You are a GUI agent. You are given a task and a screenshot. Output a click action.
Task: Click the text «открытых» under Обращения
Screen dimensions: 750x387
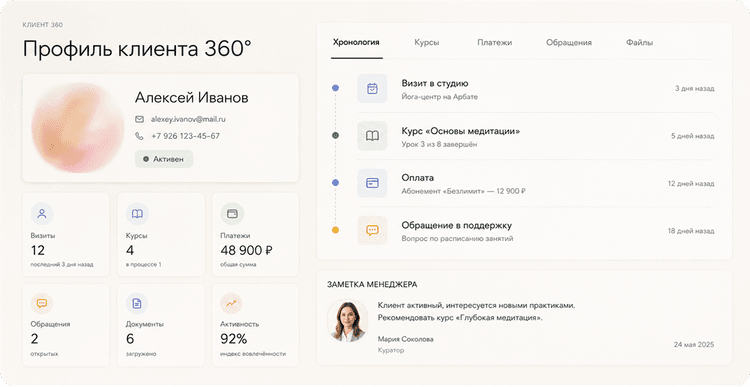(44, 354)
